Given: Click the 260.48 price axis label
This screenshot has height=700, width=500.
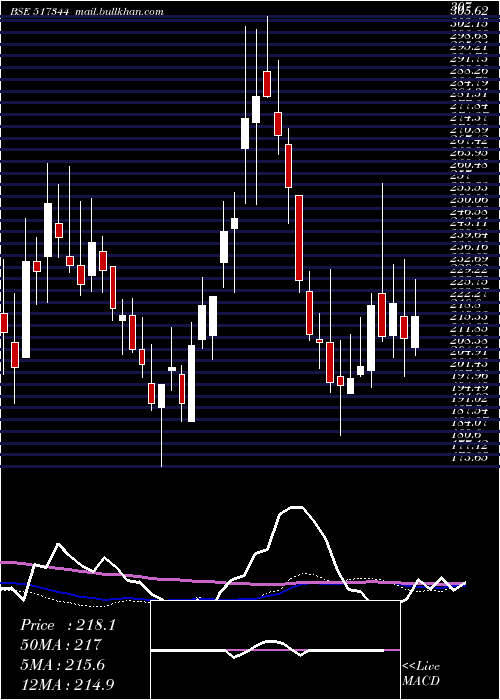Looking at the screenshot, I should (x=469, y=165).
